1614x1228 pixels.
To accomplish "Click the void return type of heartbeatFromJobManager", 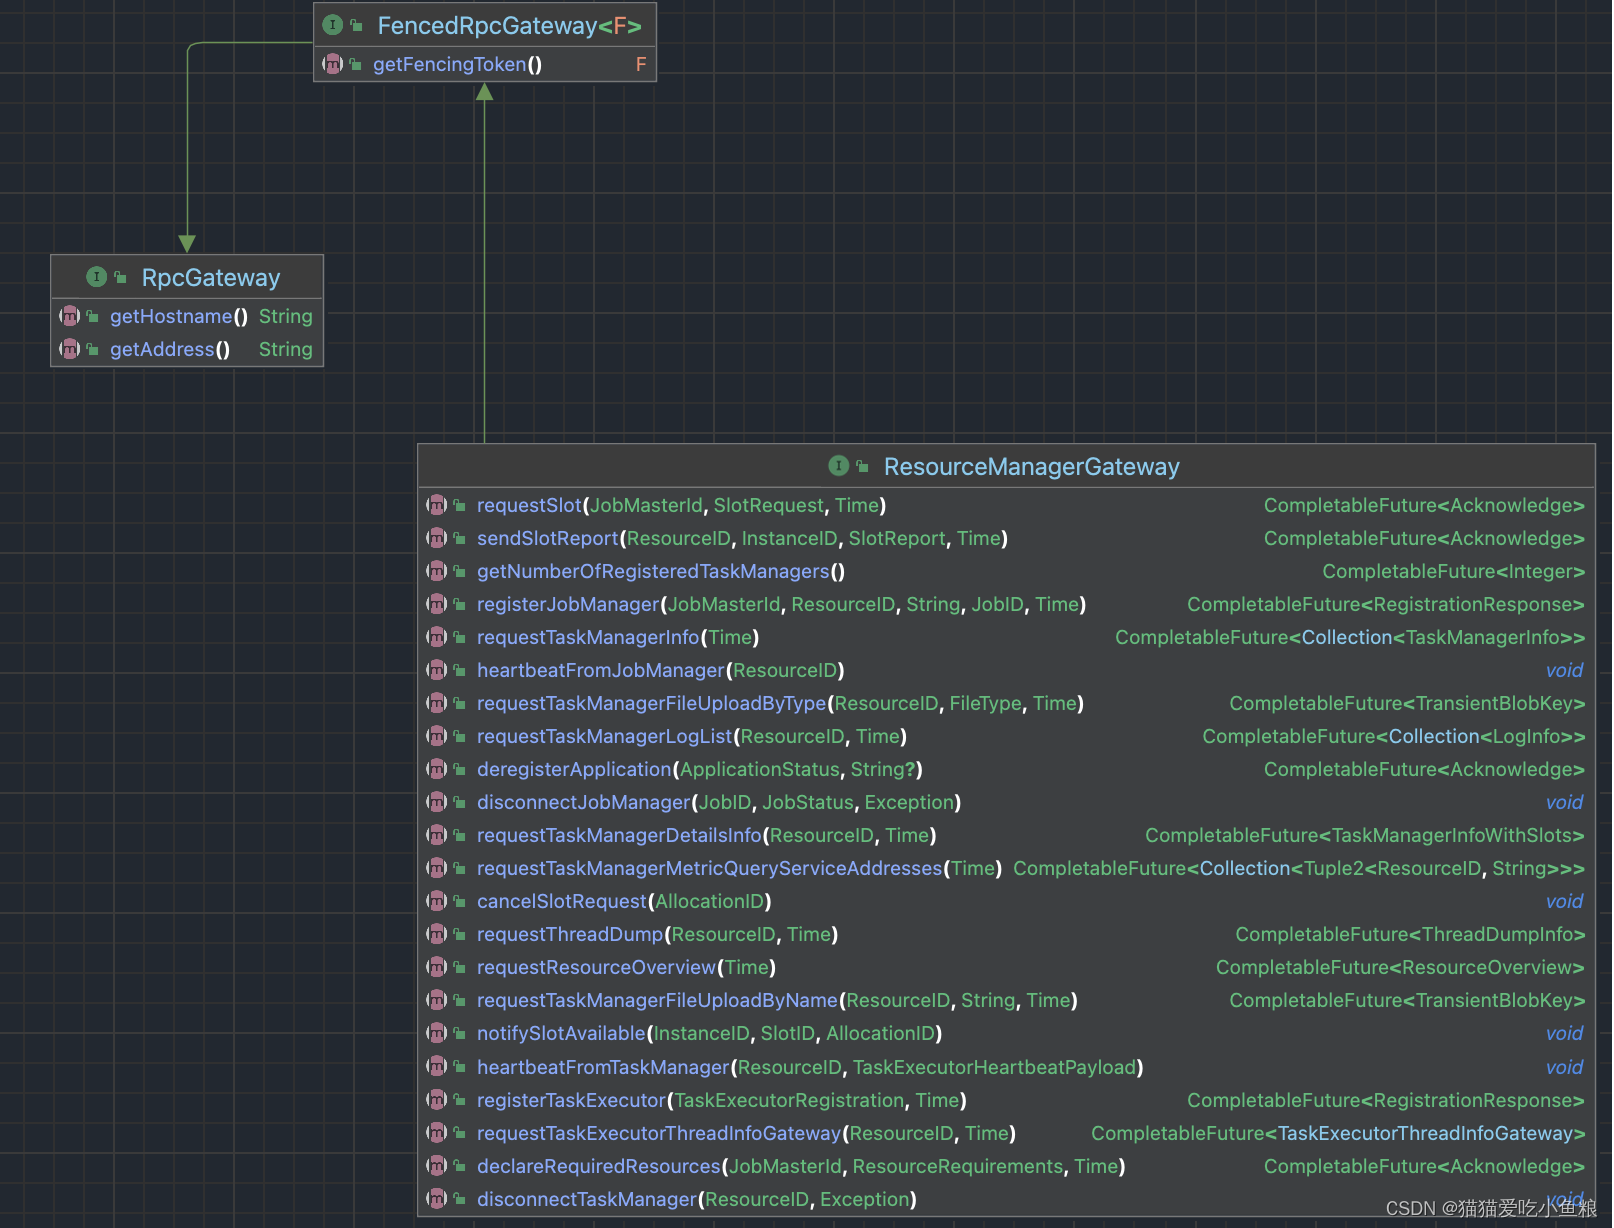I will (x=1564, y=671).
